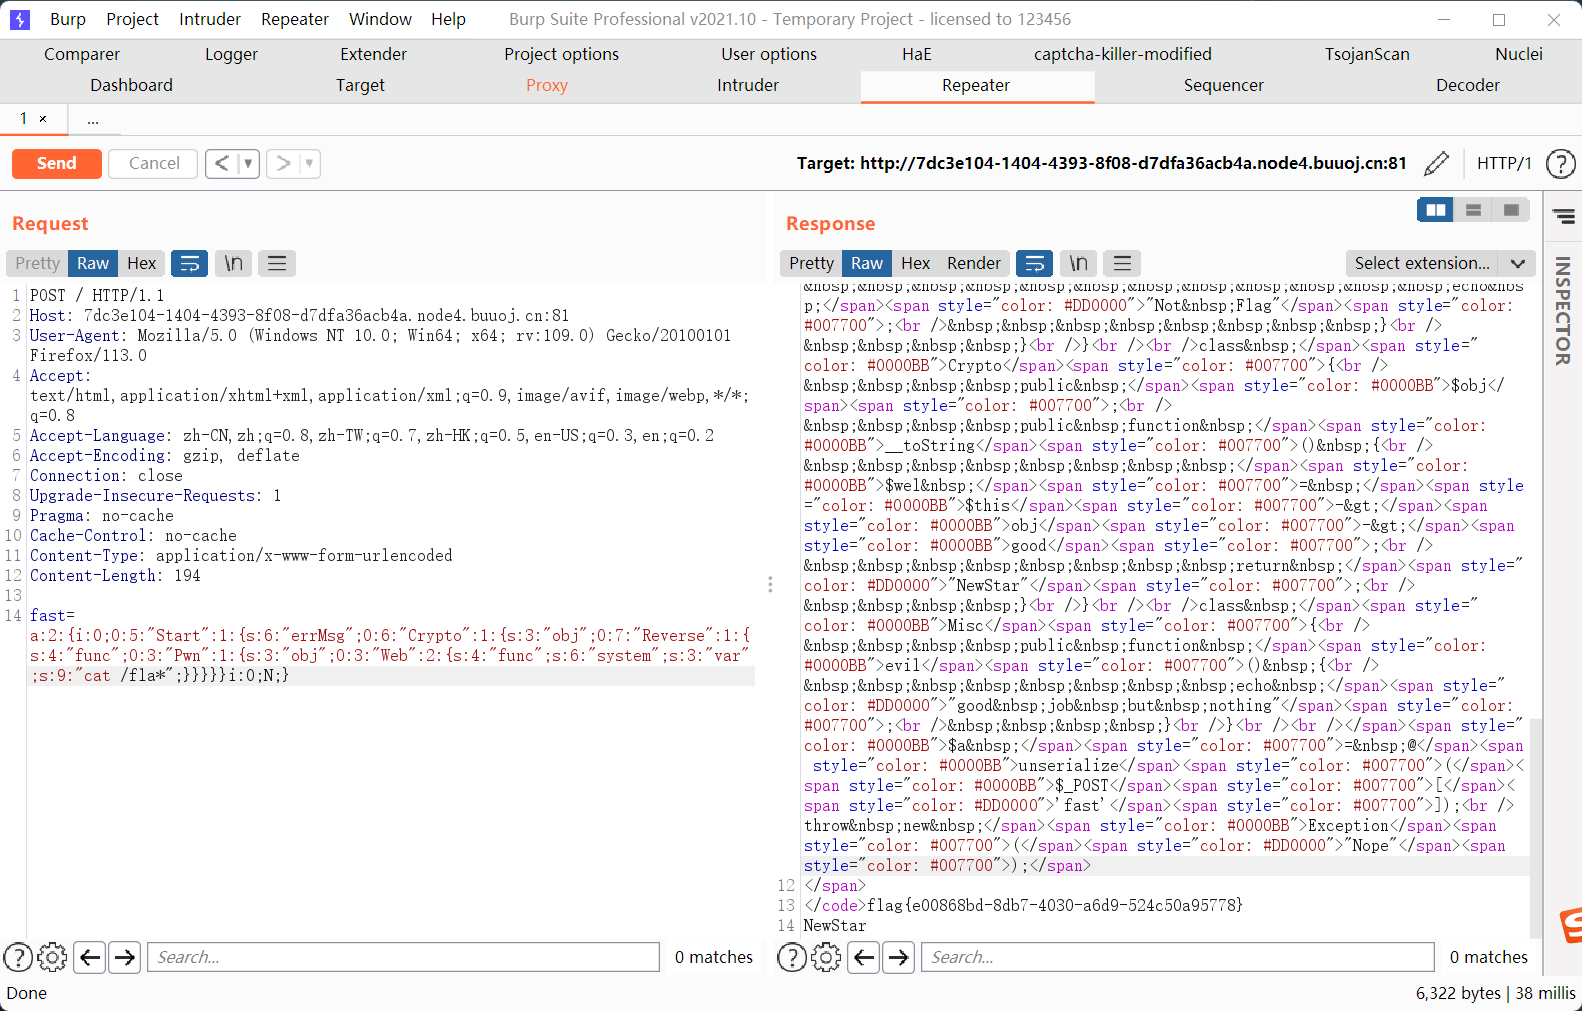The width and height of the screenshot is (1582, 1011).
Task: Switch to the Target tab
Action: [360, 85]
